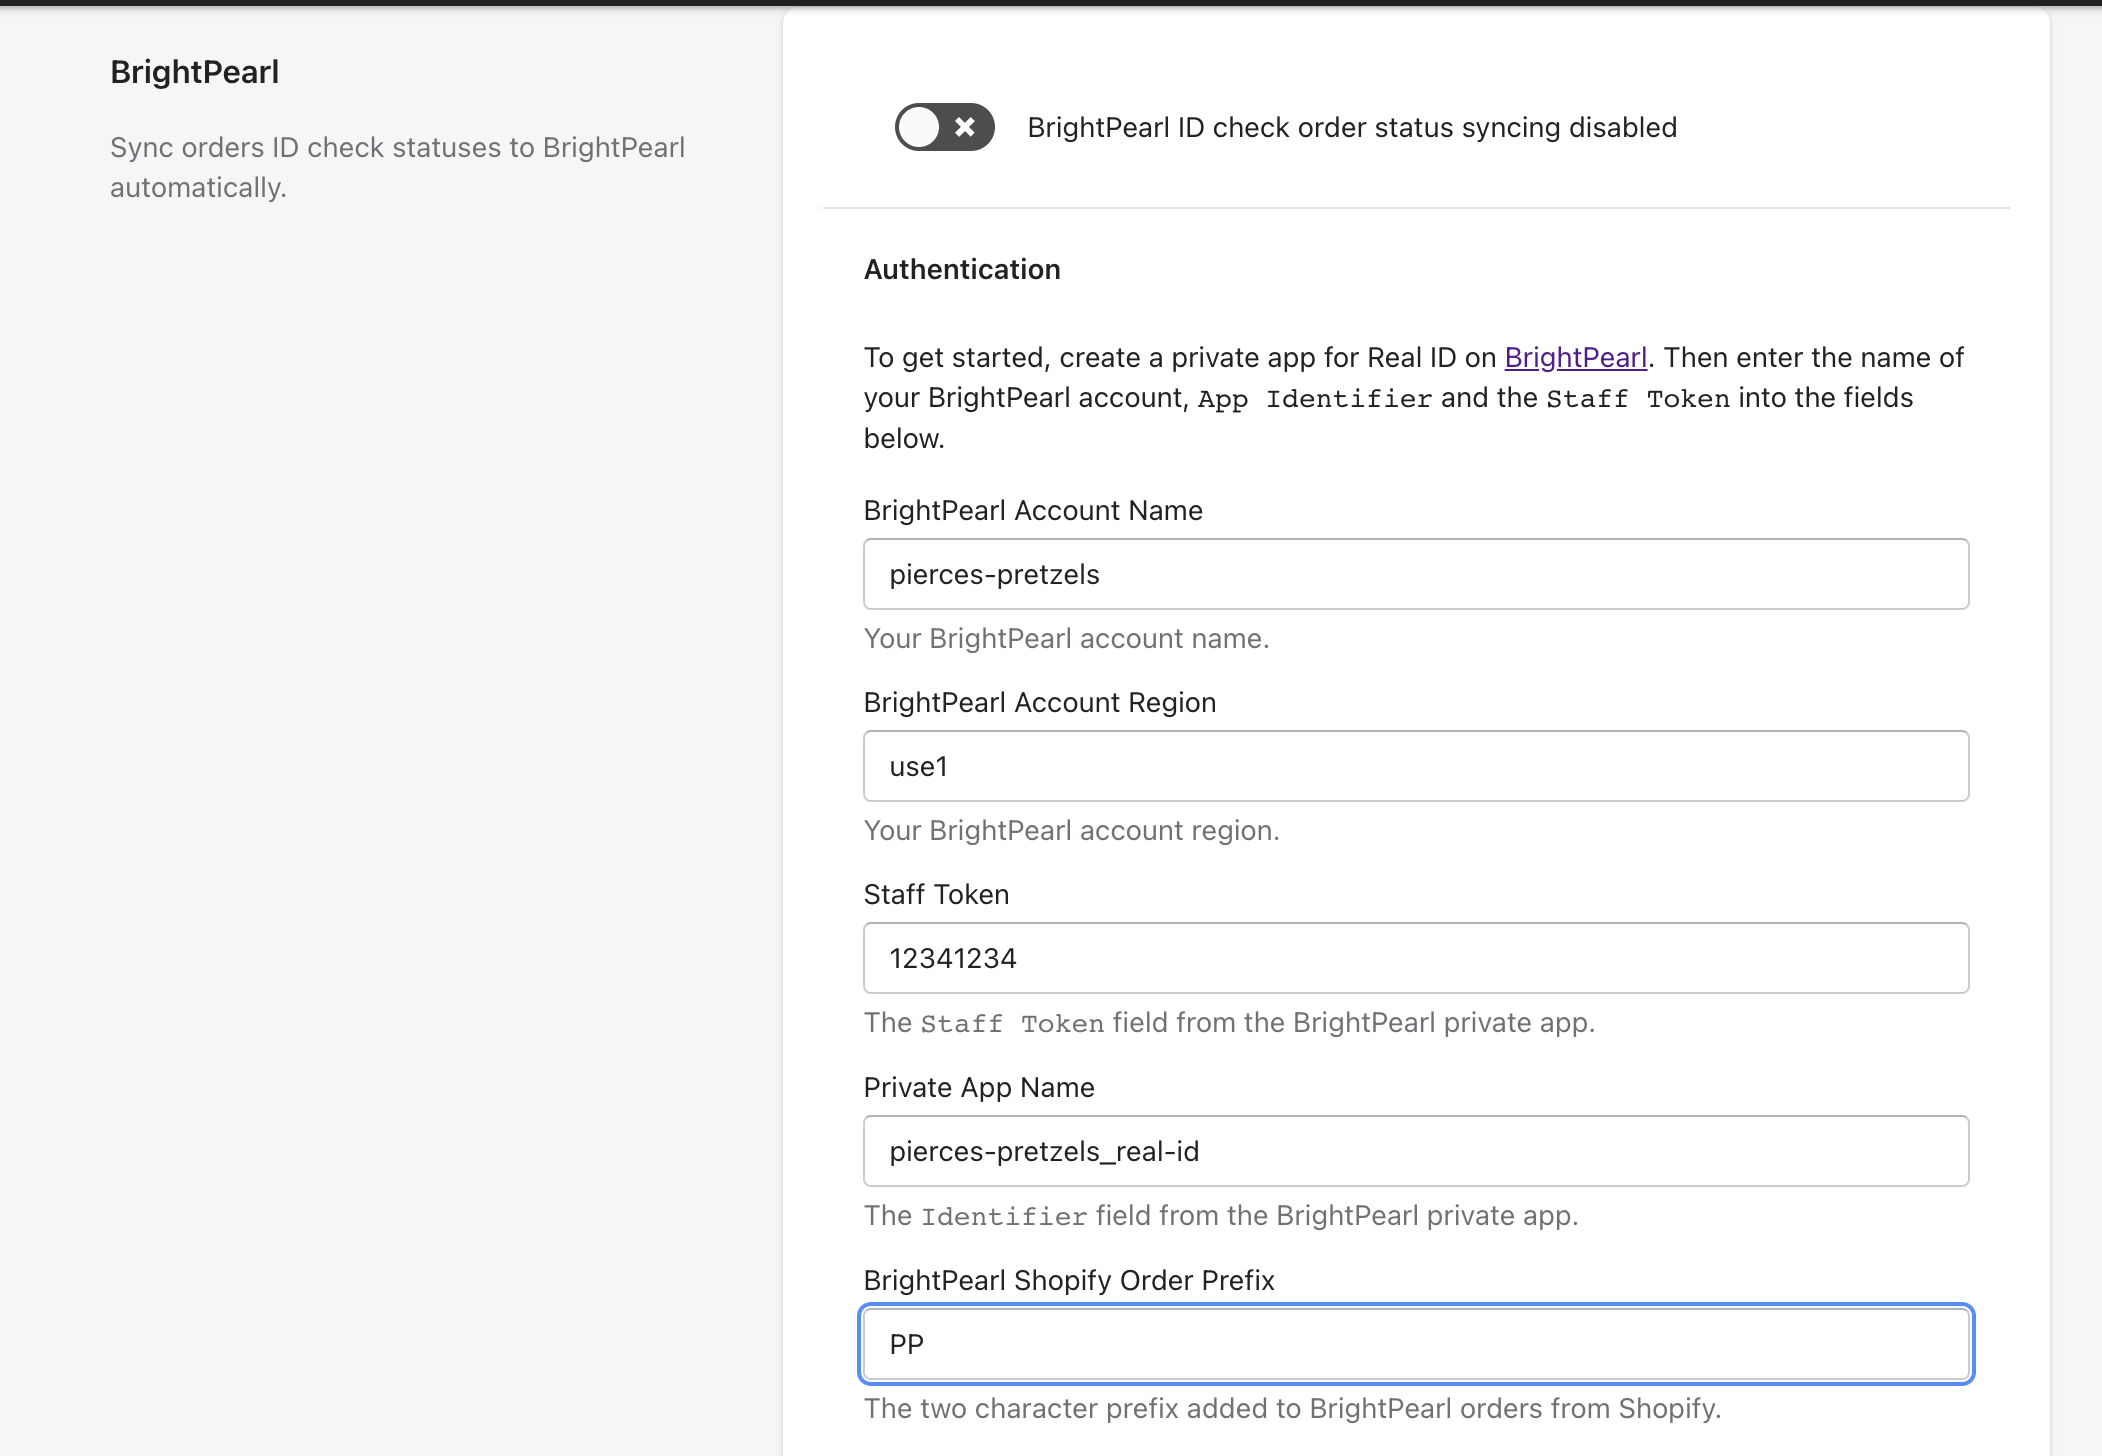2102x1456 pixels.
Task: Select the 'Staff Token' field label
Action: (936, 894)
